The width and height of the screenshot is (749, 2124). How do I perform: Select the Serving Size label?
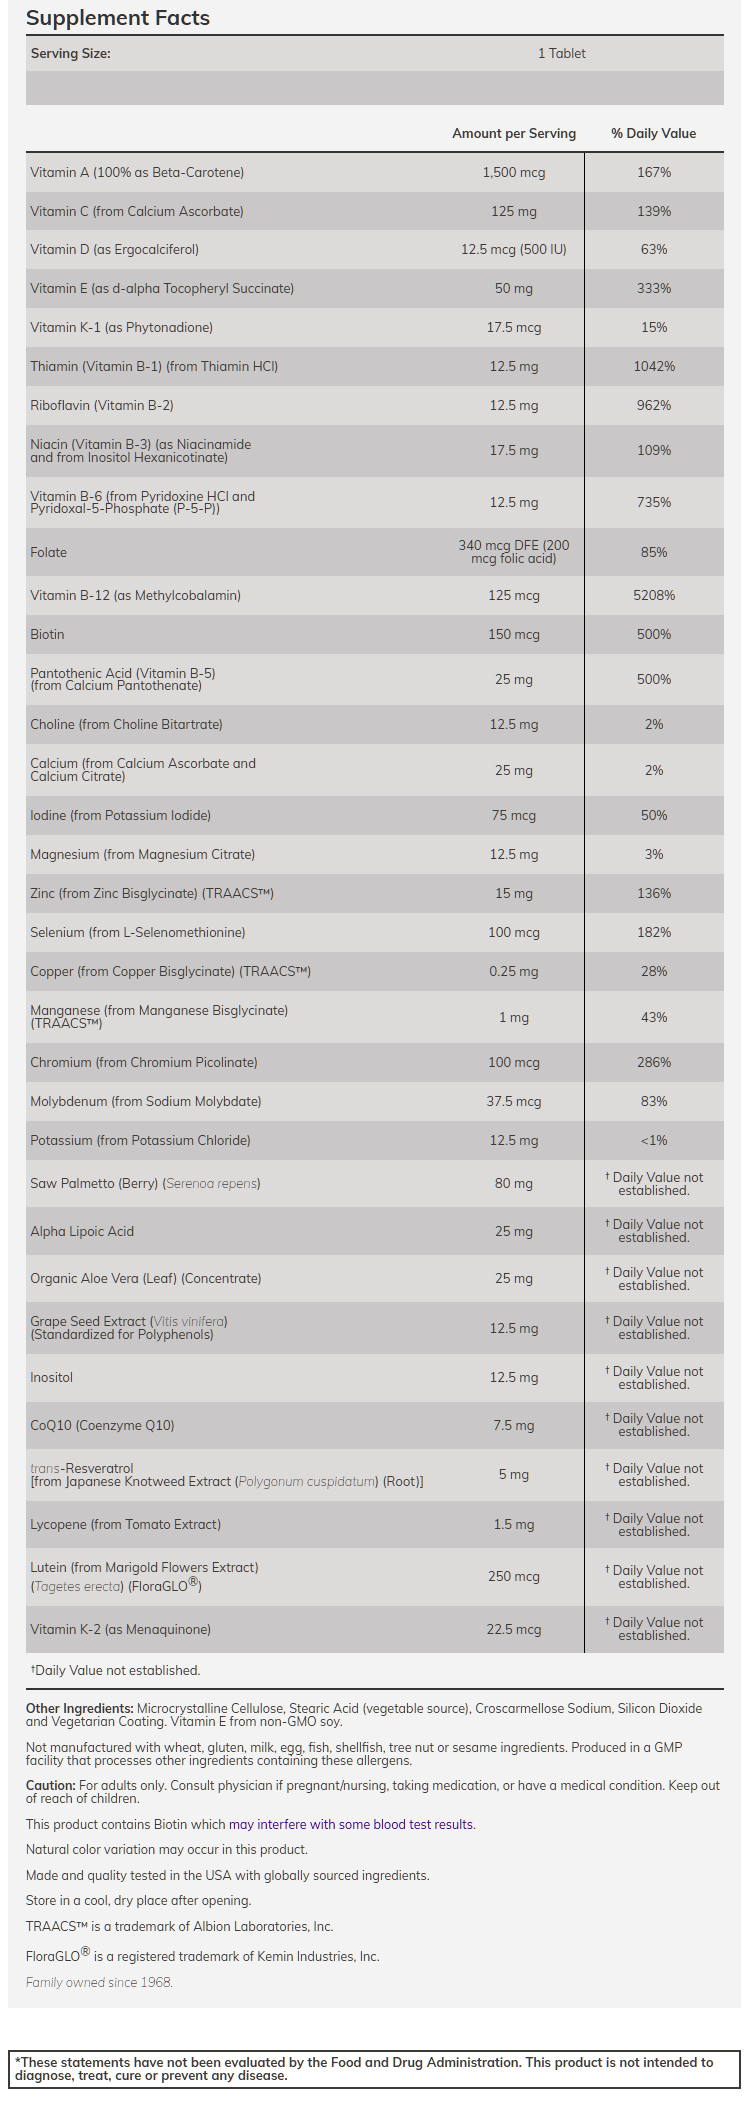(x=71, y=54)
